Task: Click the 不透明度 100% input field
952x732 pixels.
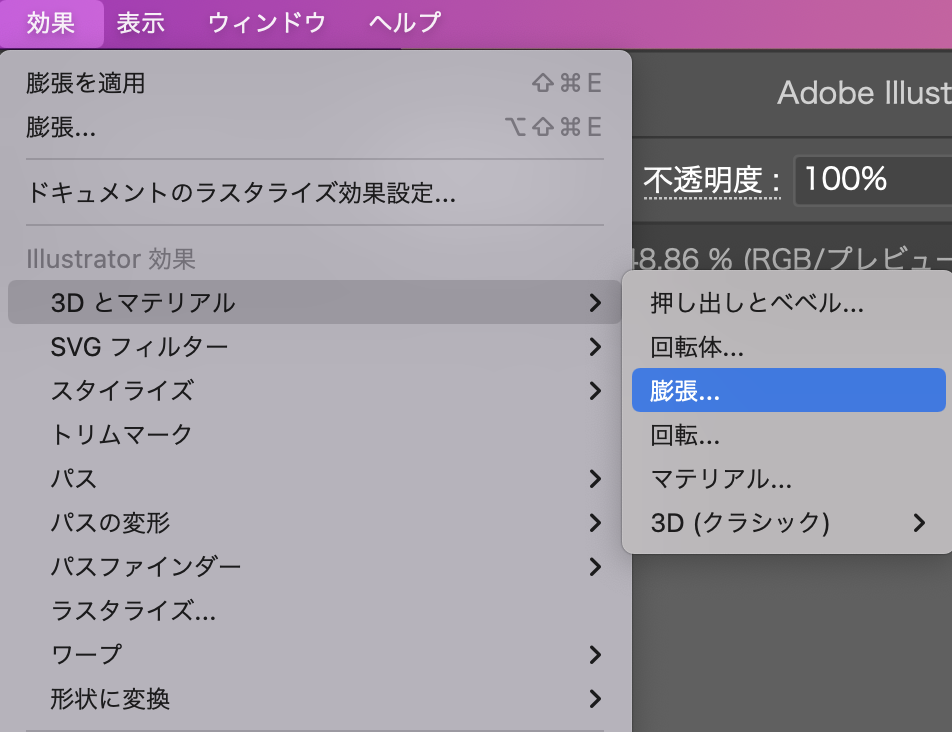Action: click(x=872, y=180)
